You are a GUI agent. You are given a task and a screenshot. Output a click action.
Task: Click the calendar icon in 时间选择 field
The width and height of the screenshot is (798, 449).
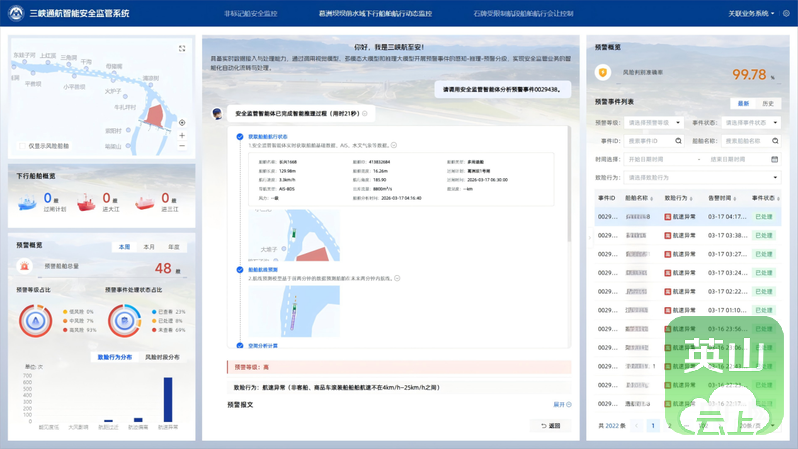774,159
